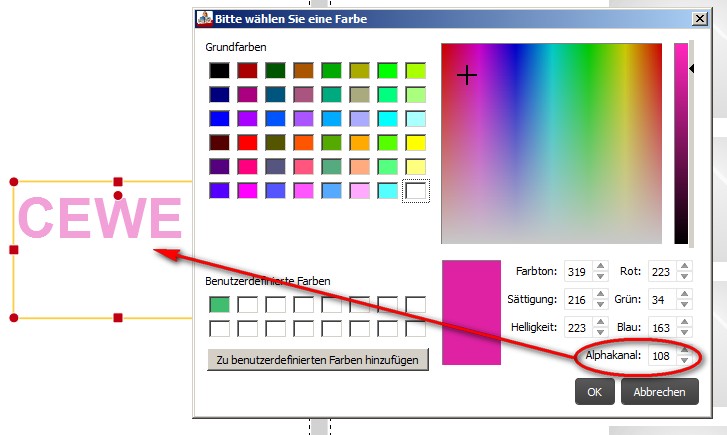The width and height of the screenshot is (727, 435).
Task: Choose the dark green basic swatch
Action: (275, 70)
